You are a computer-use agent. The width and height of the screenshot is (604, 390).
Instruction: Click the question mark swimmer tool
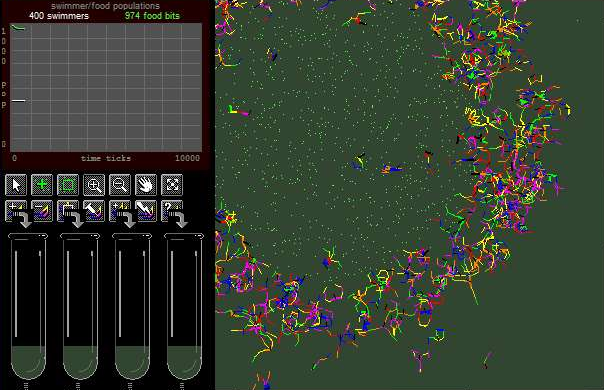[x=172, y=211]
